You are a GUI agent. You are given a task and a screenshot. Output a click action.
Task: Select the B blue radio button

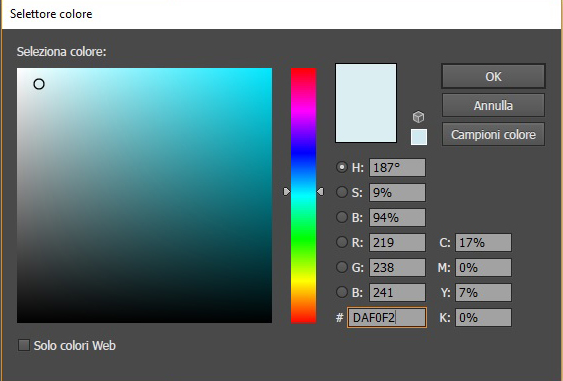coord(342,292)
